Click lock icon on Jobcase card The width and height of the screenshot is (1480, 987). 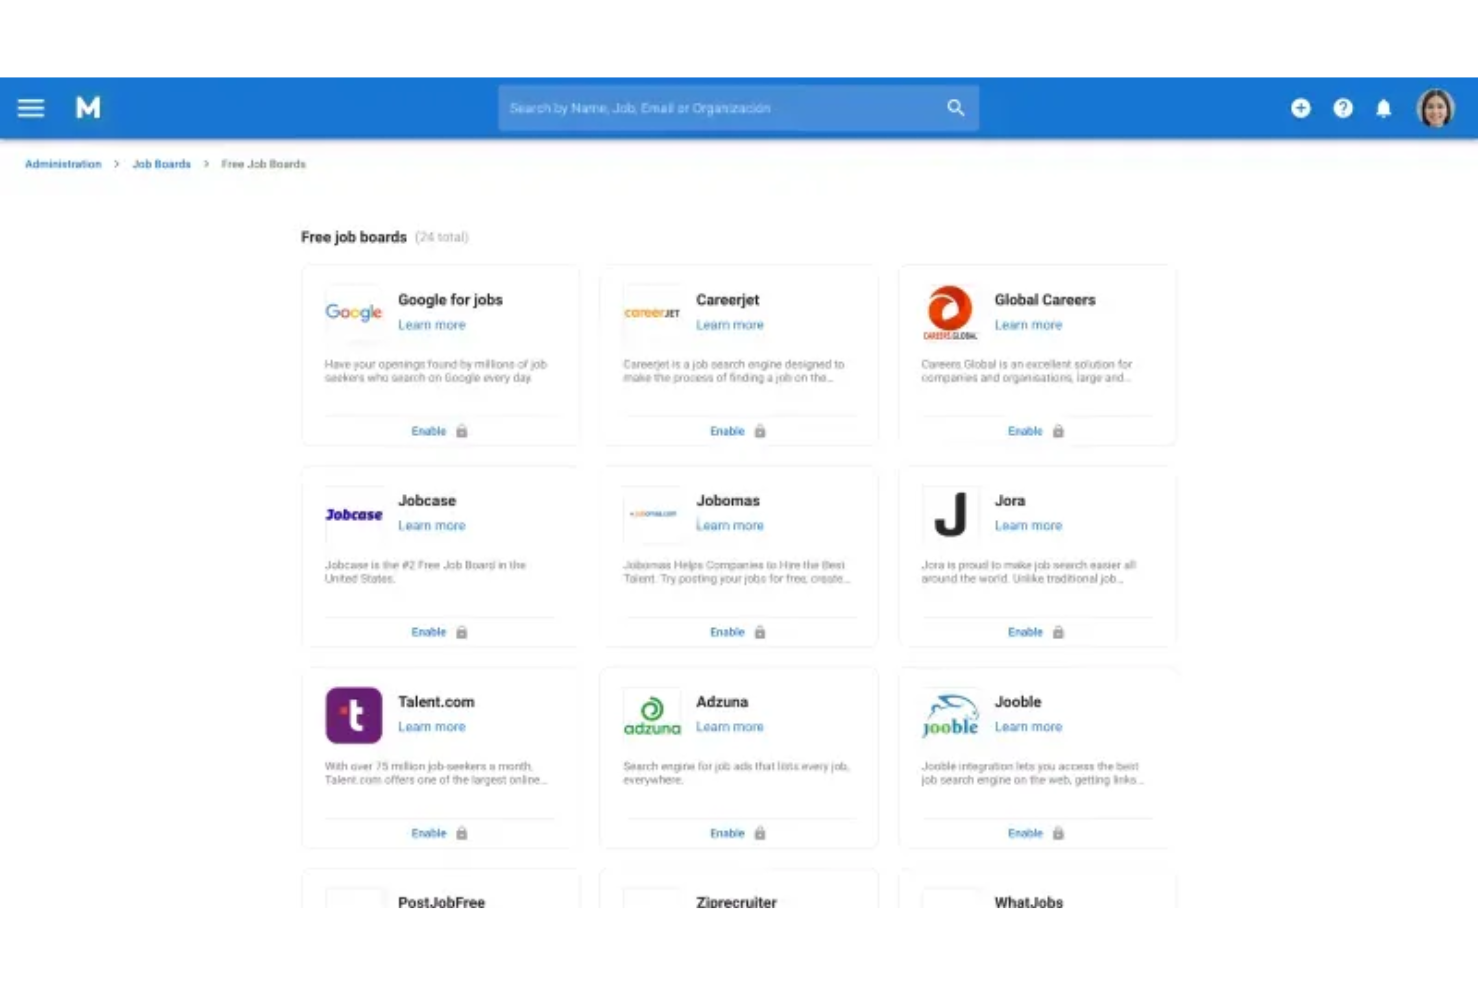(x=461, y=633)
